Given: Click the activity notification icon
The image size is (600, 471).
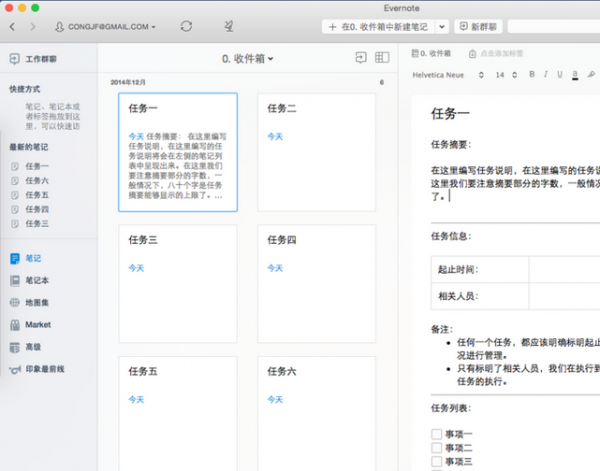Looking at the screenshot, I should pyautogui.click(x=230, y=25).
